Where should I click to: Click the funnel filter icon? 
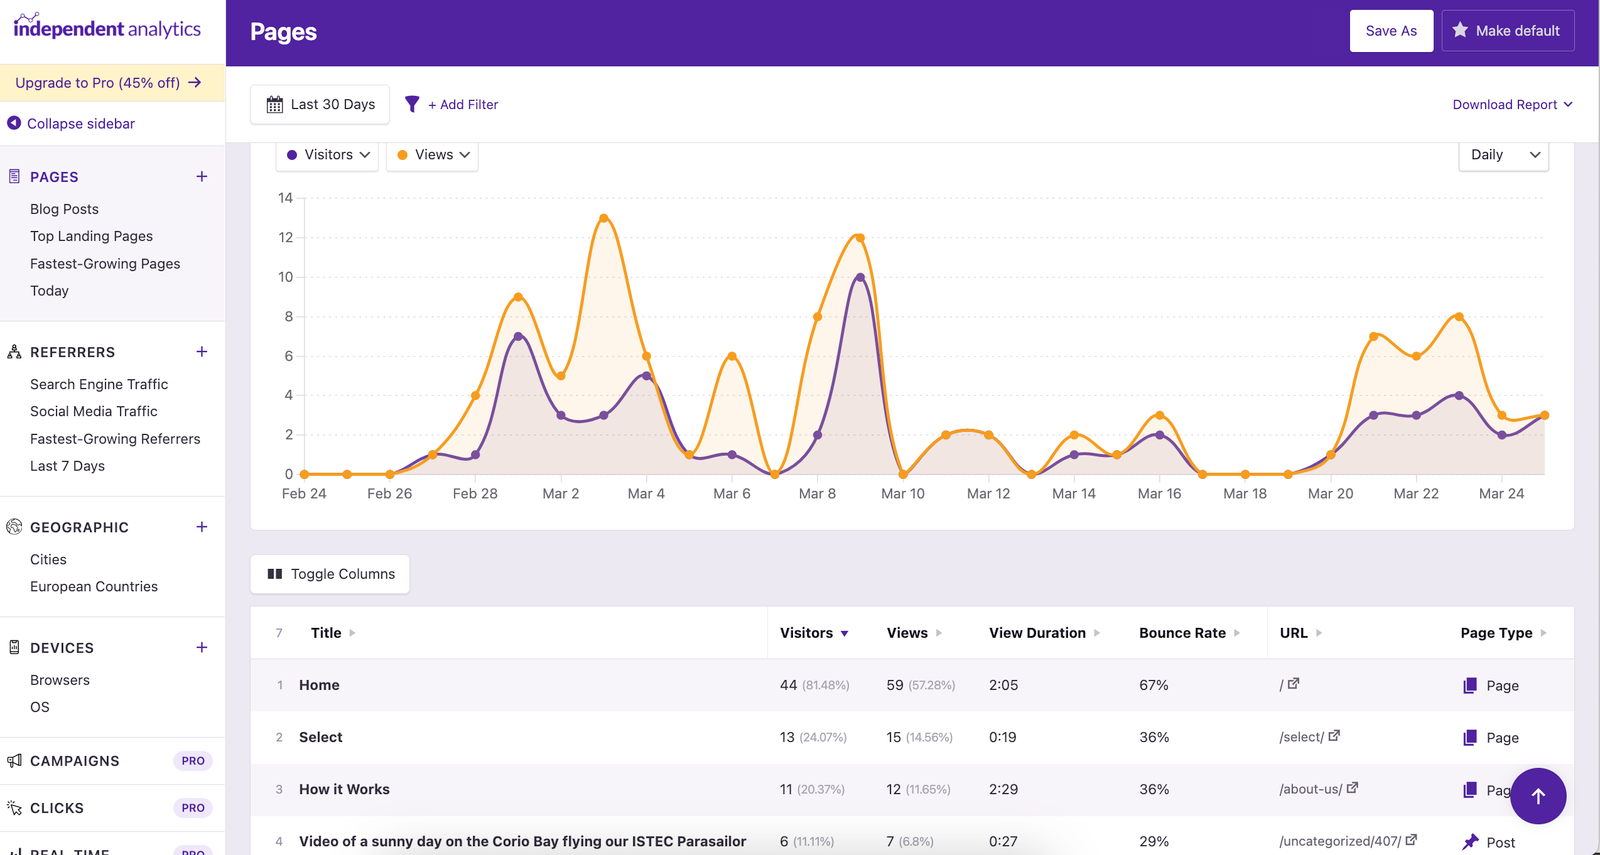click(x=412, y=104)
